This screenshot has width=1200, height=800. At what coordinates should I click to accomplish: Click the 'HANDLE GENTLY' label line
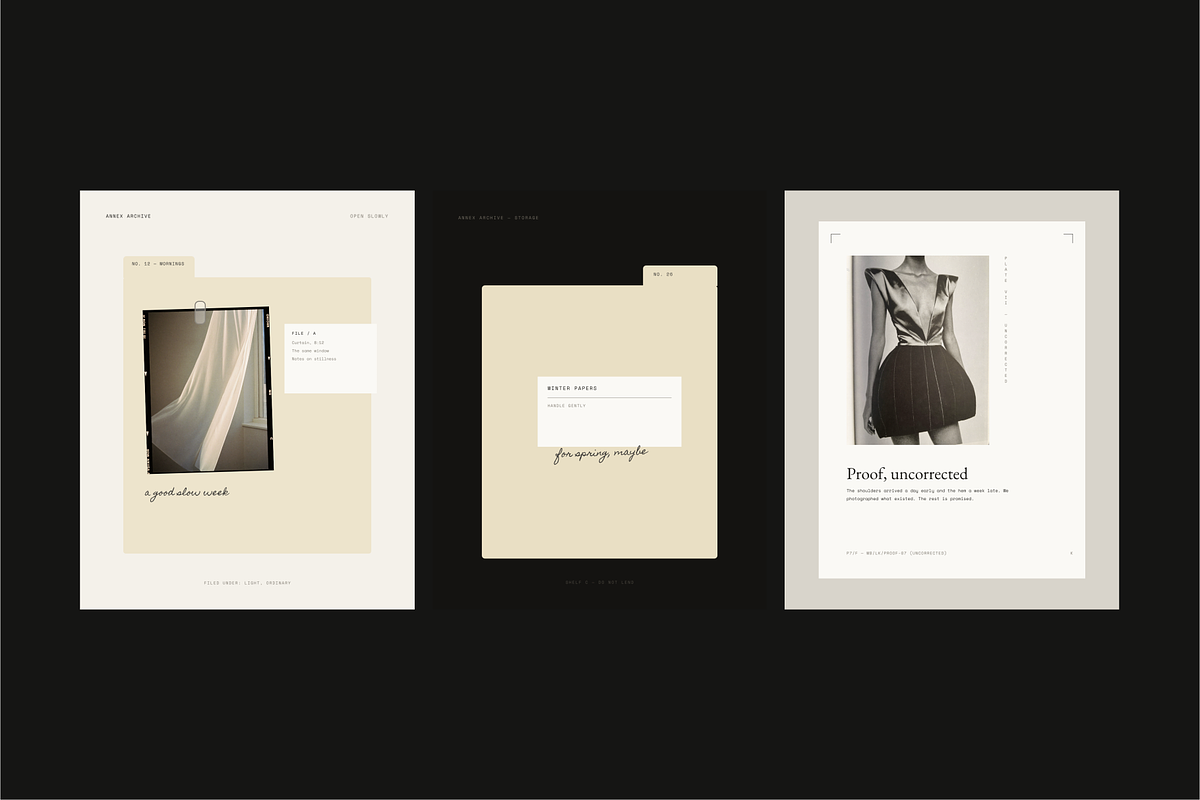tap(567, 406)
